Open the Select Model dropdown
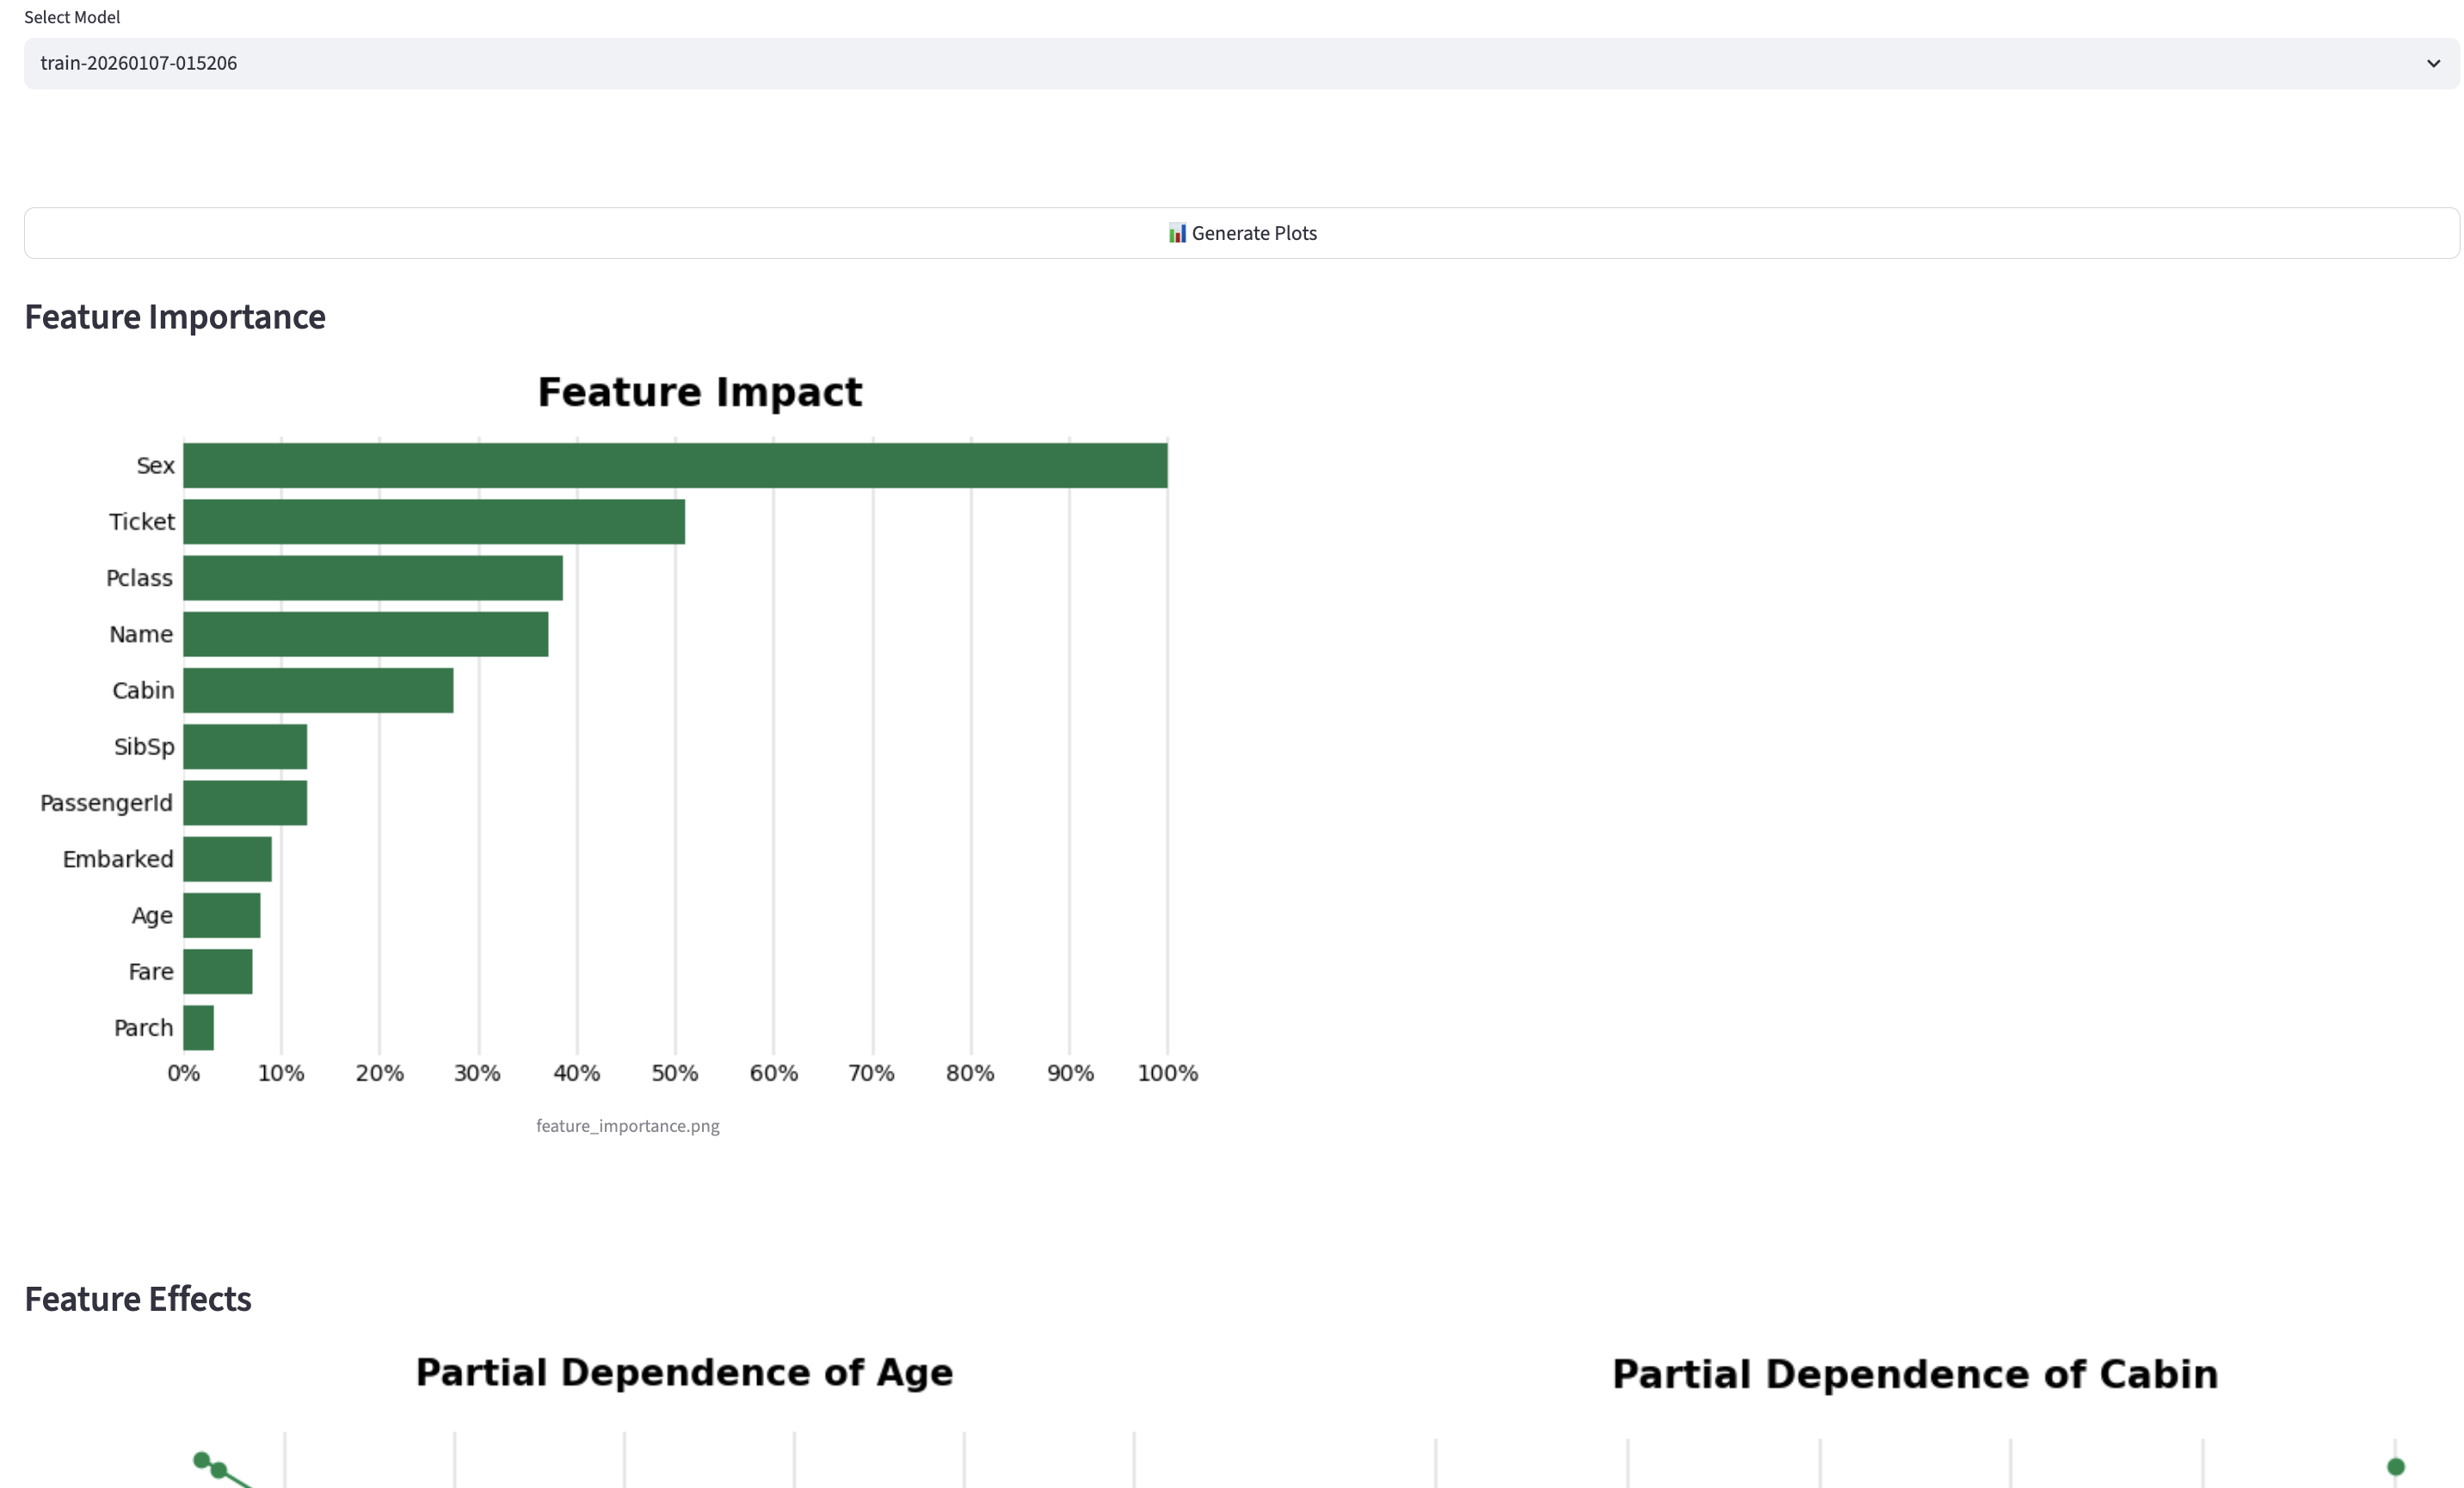This screenshot has height=1488, width=2464. [1240, 63]
